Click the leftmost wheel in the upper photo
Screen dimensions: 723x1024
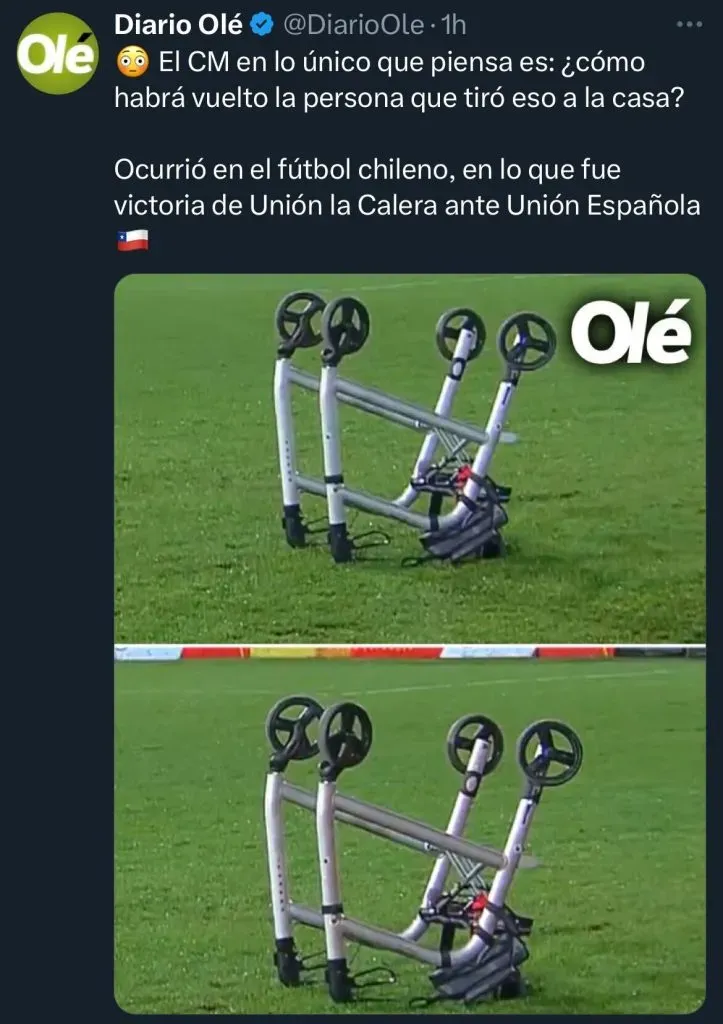click(300, 319)
